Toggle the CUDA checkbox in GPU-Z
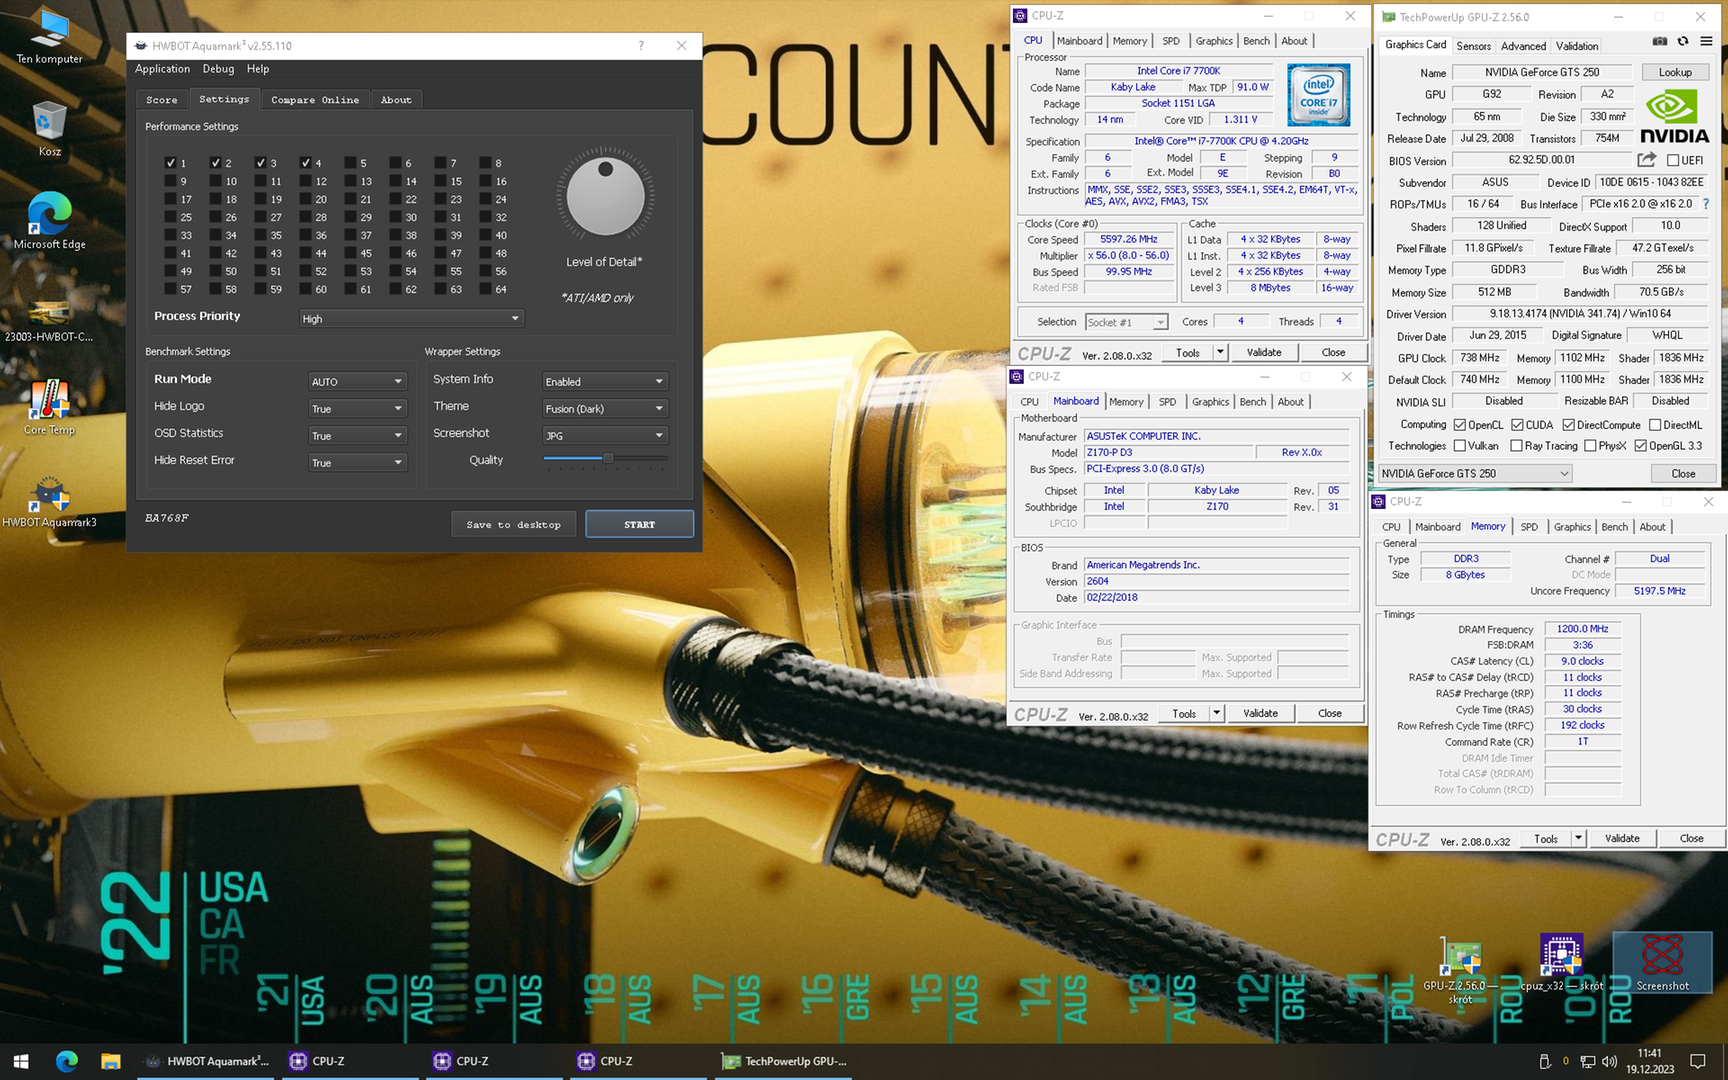Screen dimensions: 1728x1080 1517,425
